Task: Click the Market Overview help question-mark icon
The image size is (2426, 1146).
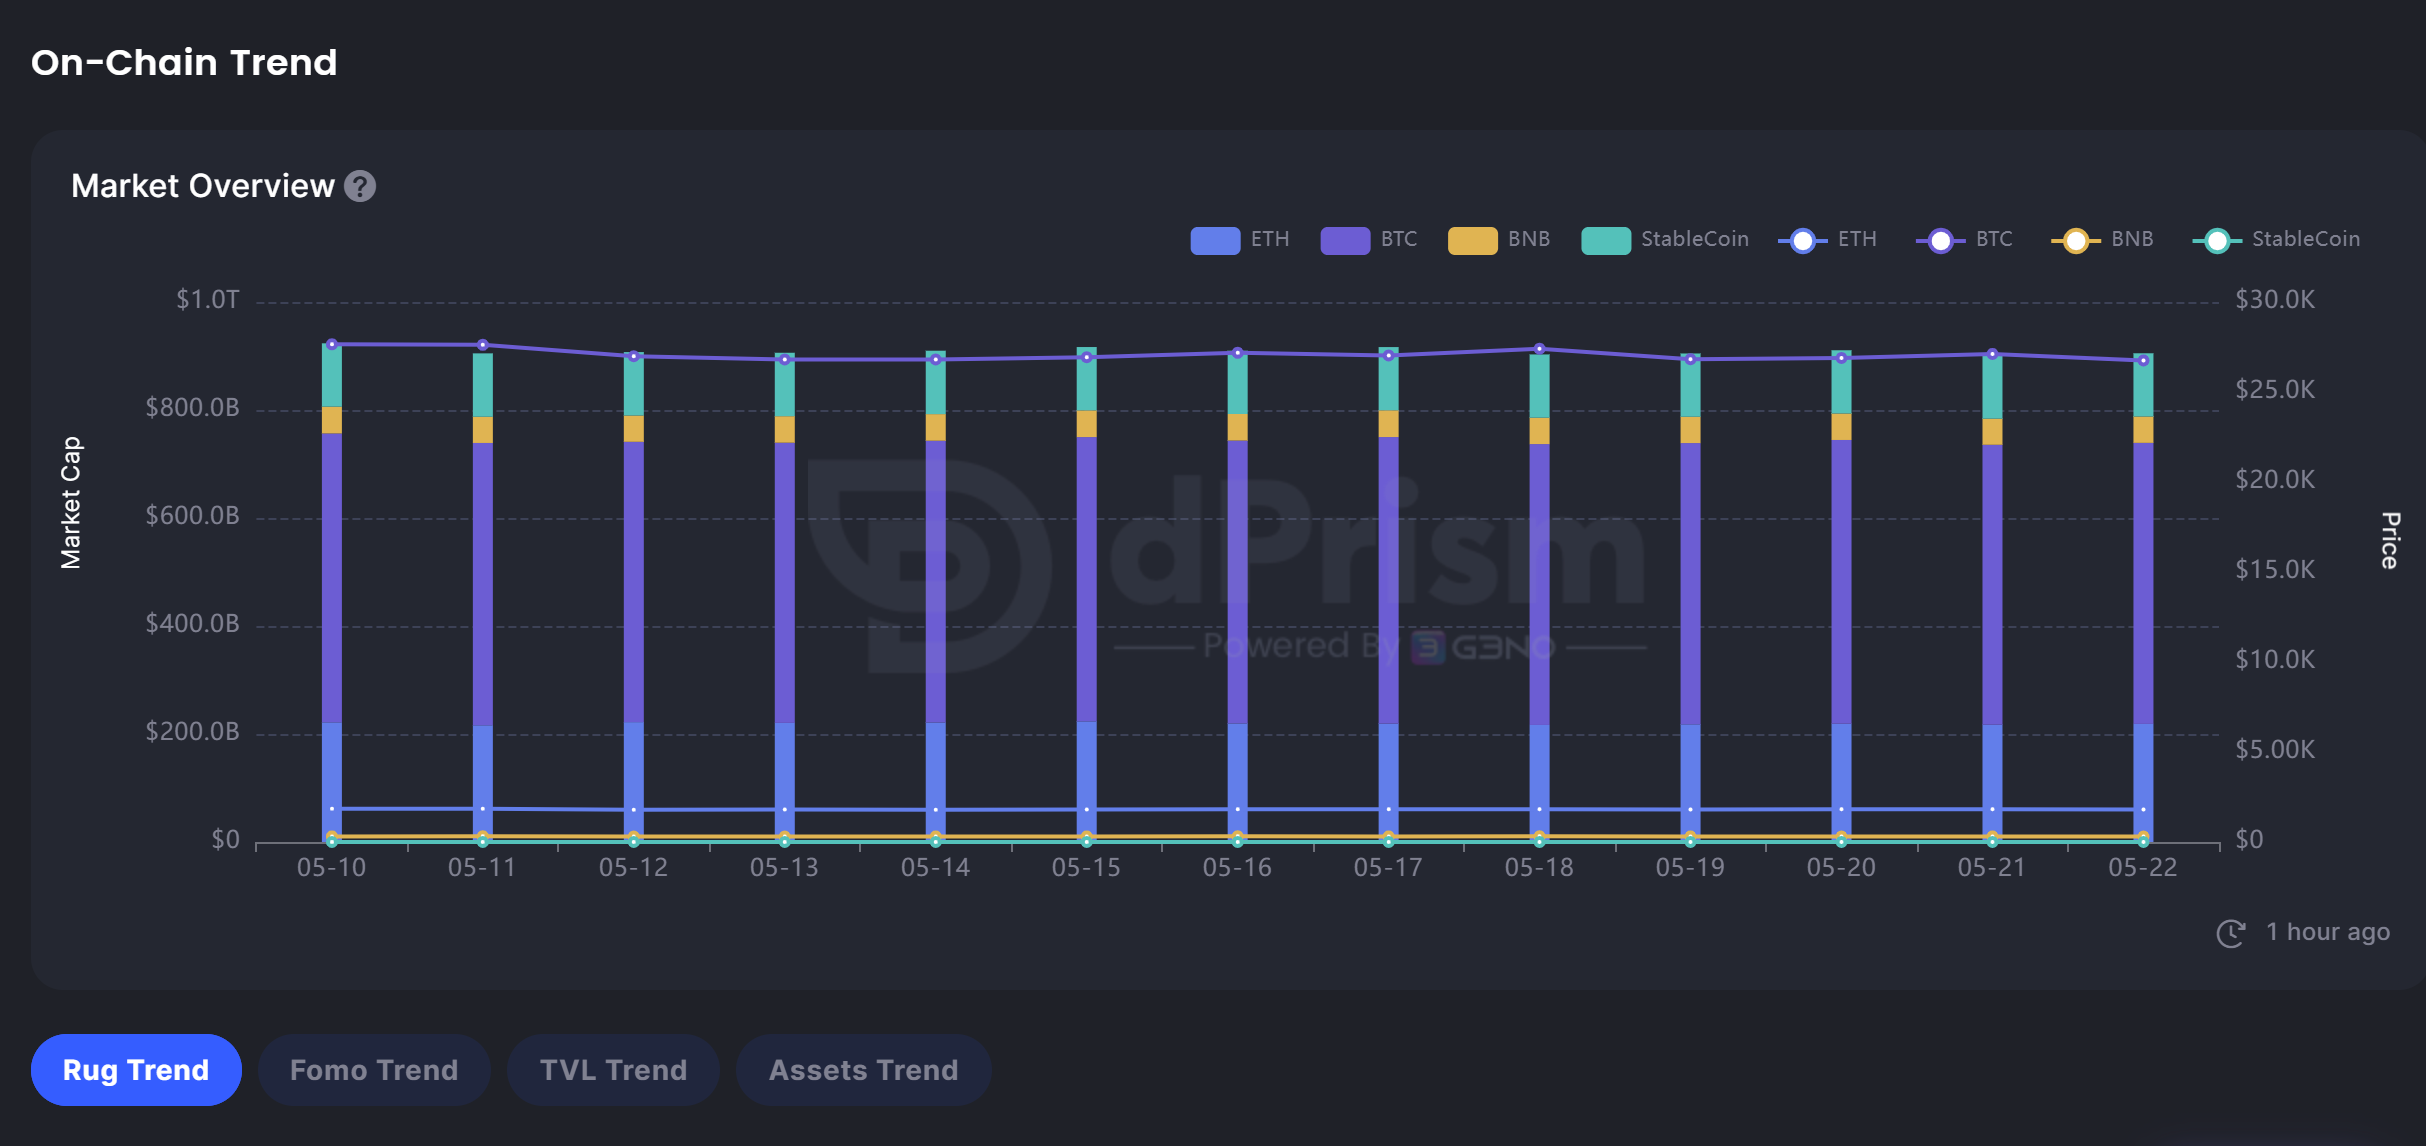Action: coord(360,186)
